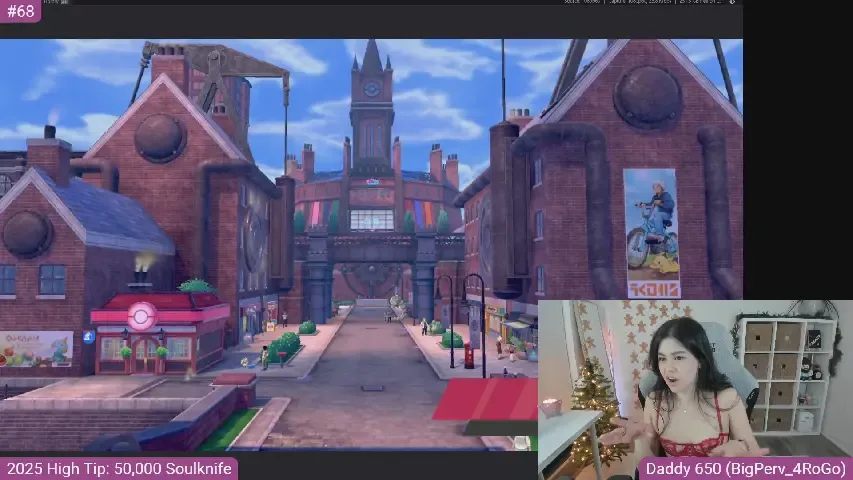Click the red awning at street bottom right
This screenshot has width=853, height=480.
coord(487,399)
